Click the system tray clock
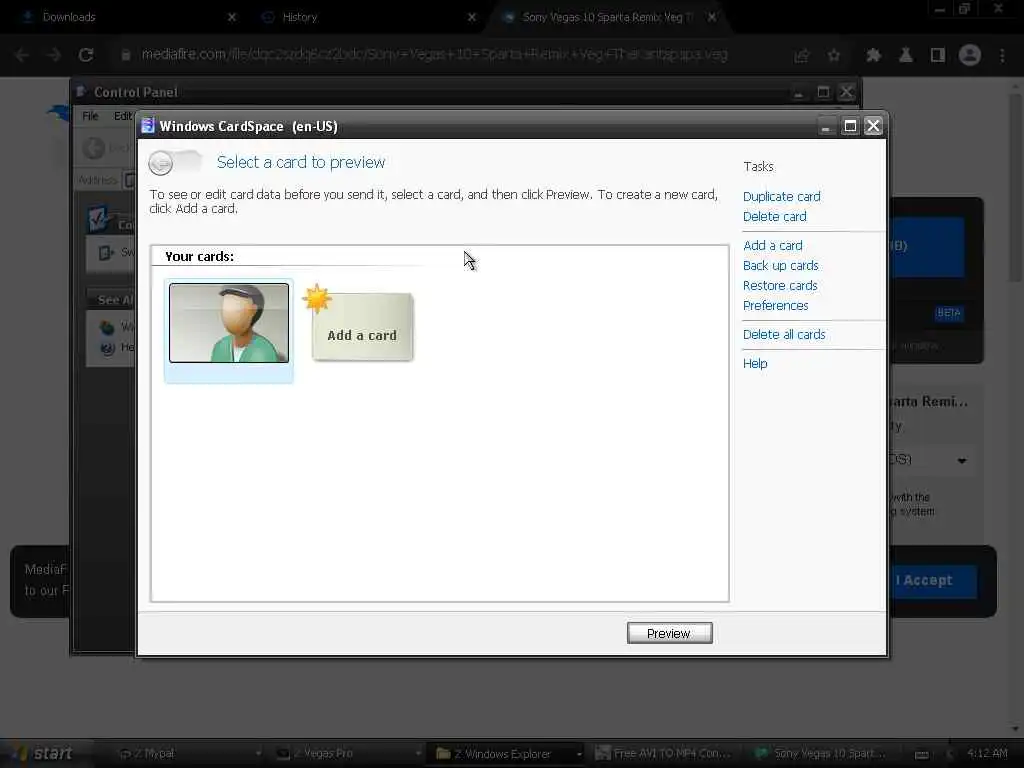Viewport: 1024px width, 768px height. pyautogui.click(x=987, y=753)
